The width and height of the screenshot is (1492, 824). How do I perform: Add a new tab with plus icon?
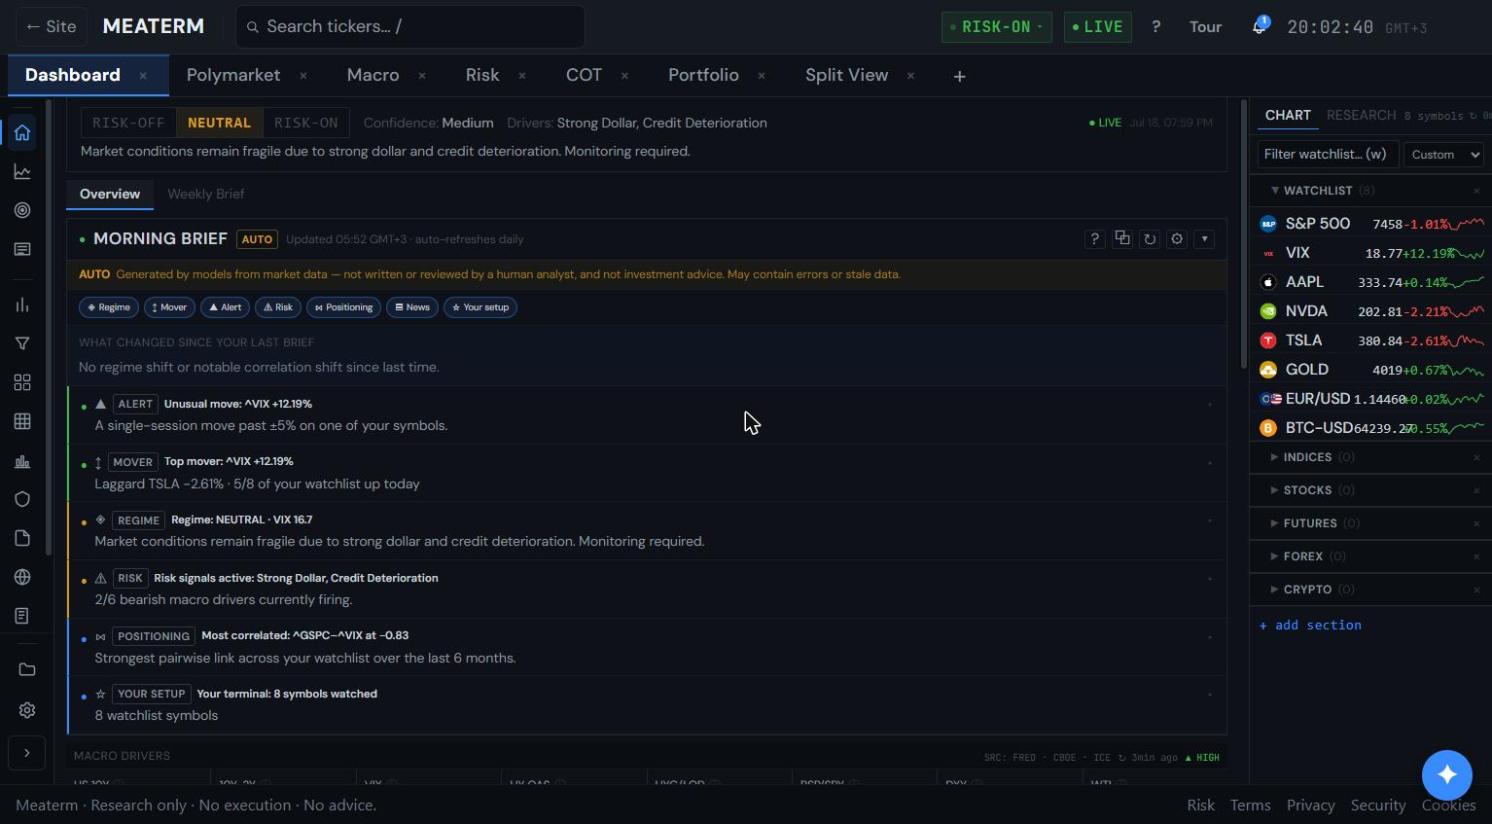tap(959, 76)
